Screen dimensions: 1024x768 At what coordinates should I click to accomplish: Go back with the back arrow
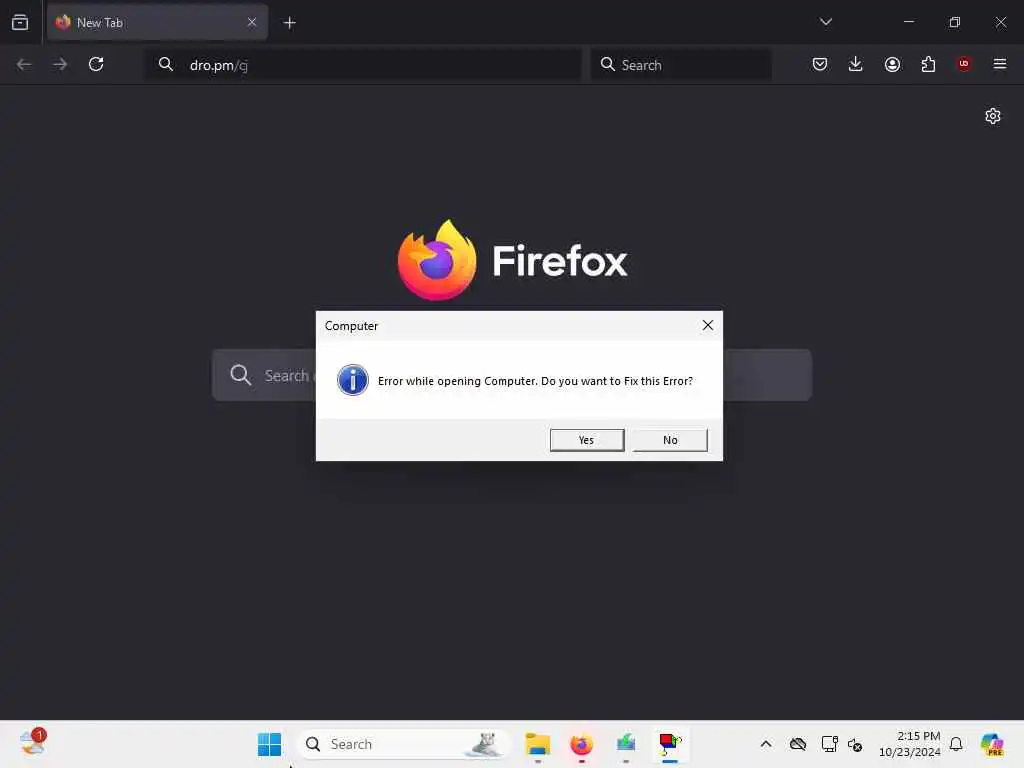click(24, 64)
